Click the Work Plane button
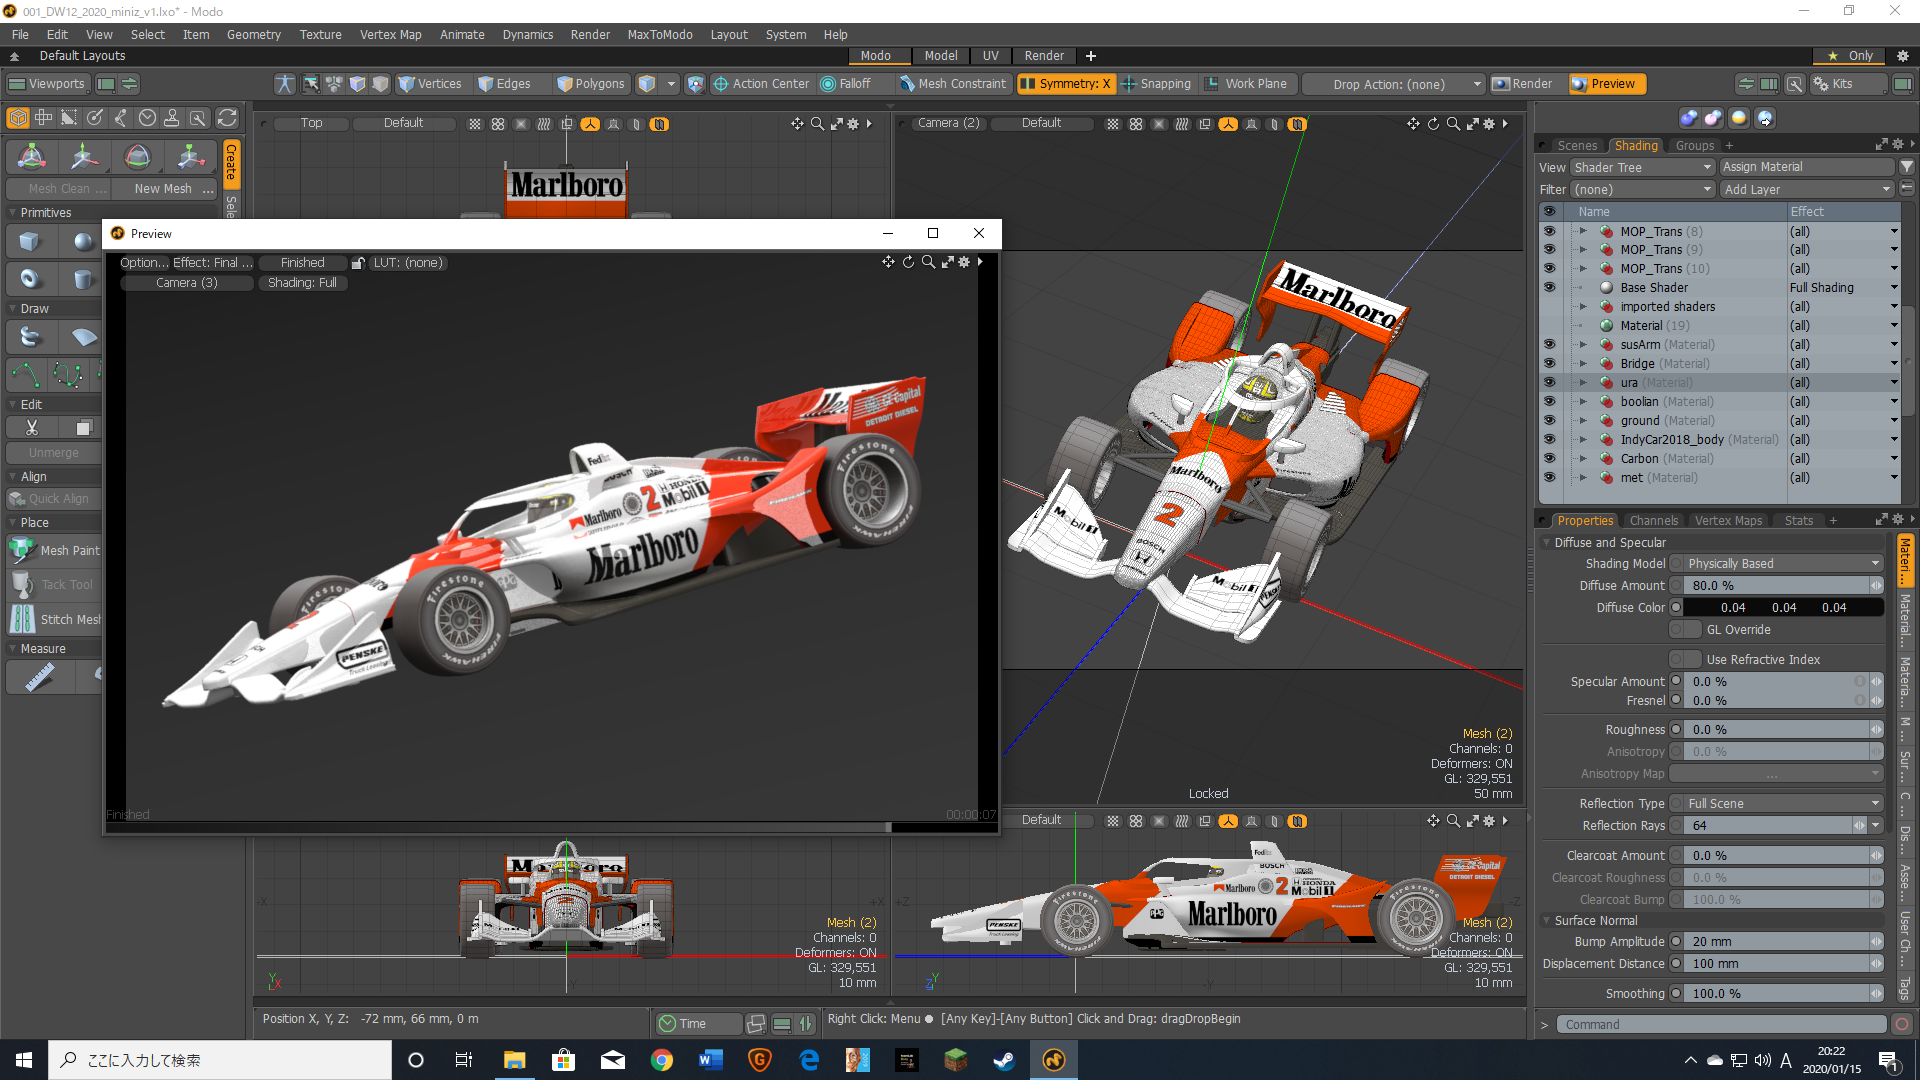 tap(1247, 84)
